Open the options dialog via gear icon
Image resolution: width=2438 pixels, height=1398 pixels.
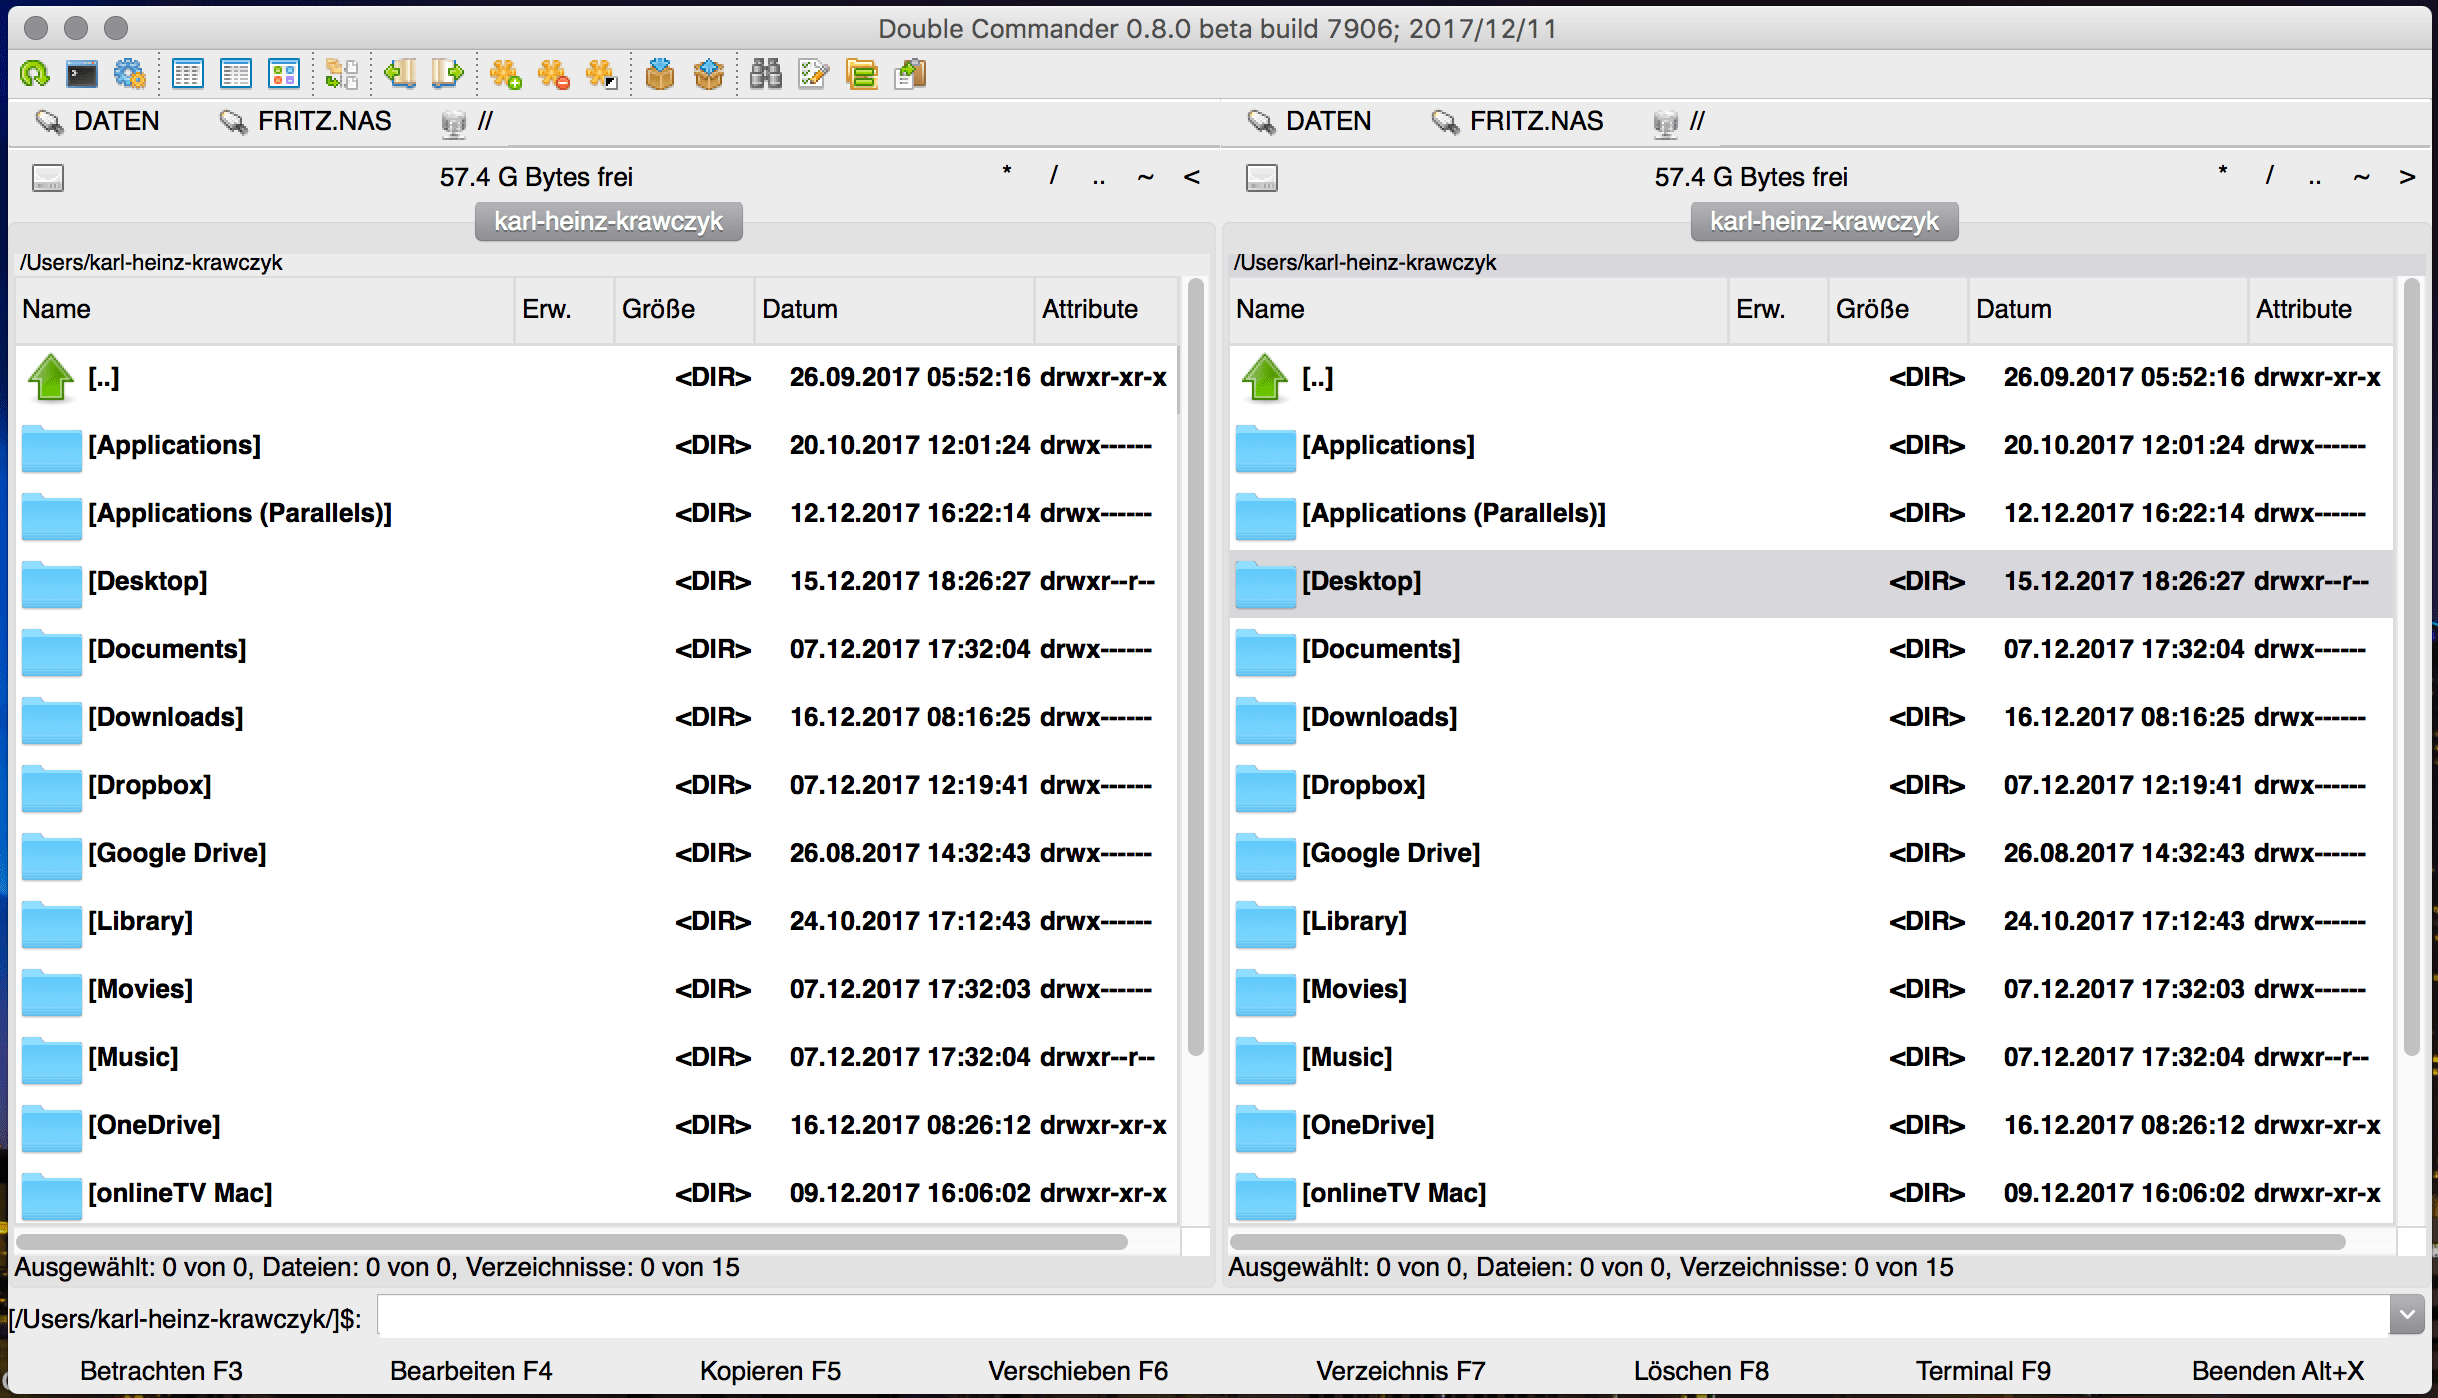(x=130, y=73)
